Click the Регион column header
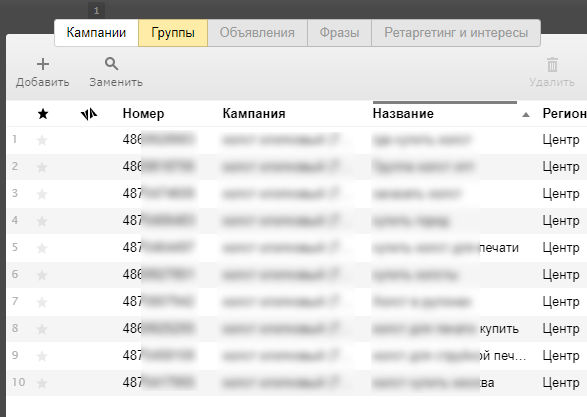Image resolution: width=587 pixels, height=417 pixels. (x=565, y=113)
